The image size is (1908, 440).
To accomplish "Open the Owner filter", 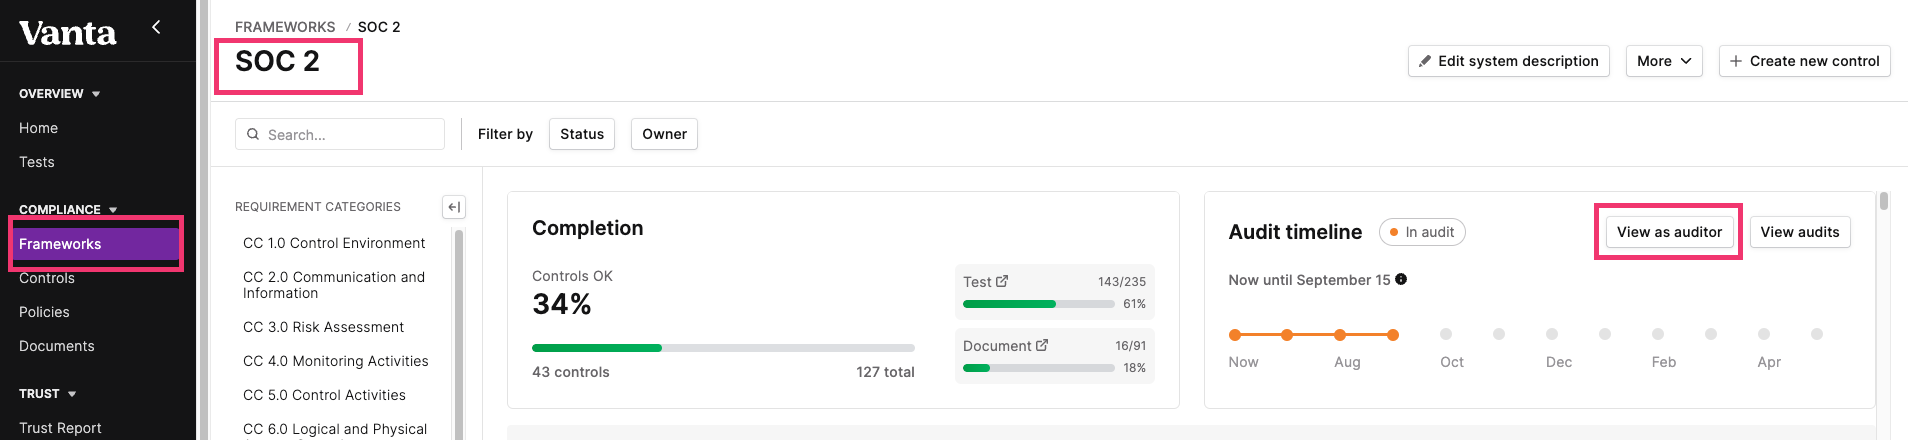I will [x=664, y=134].
